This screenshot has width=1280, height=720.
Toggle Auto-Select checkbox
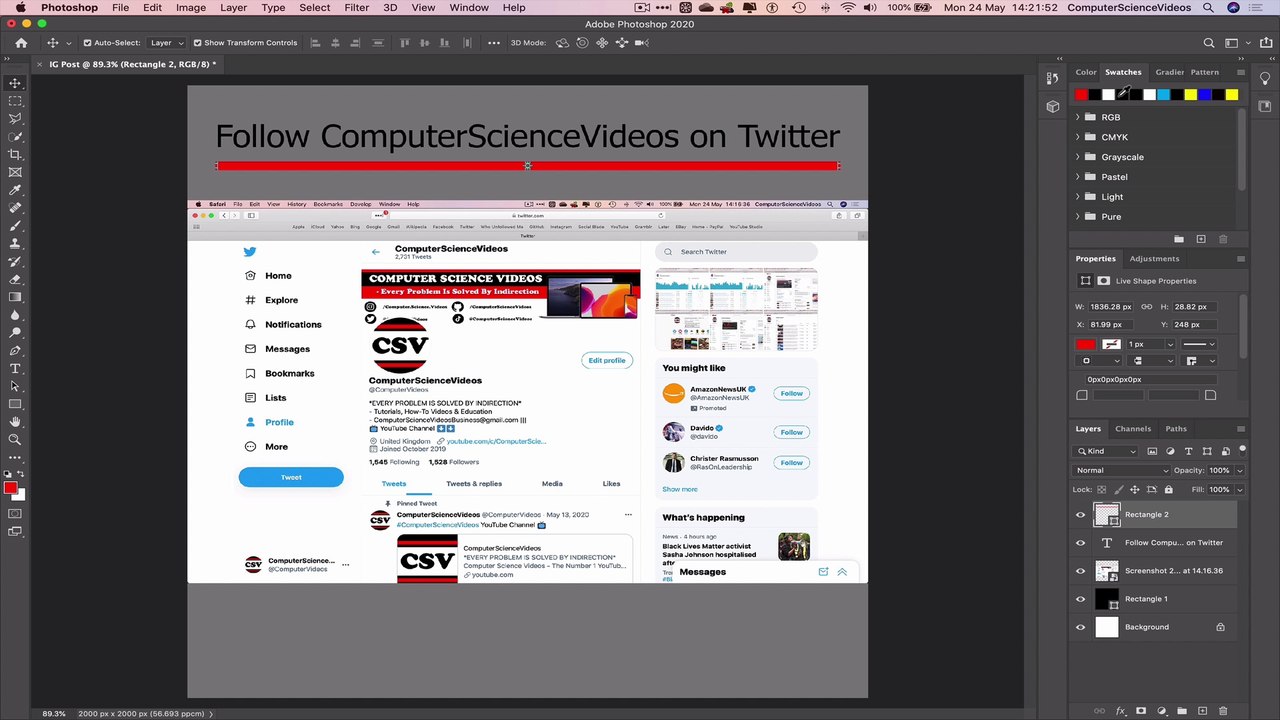(88, 43)
